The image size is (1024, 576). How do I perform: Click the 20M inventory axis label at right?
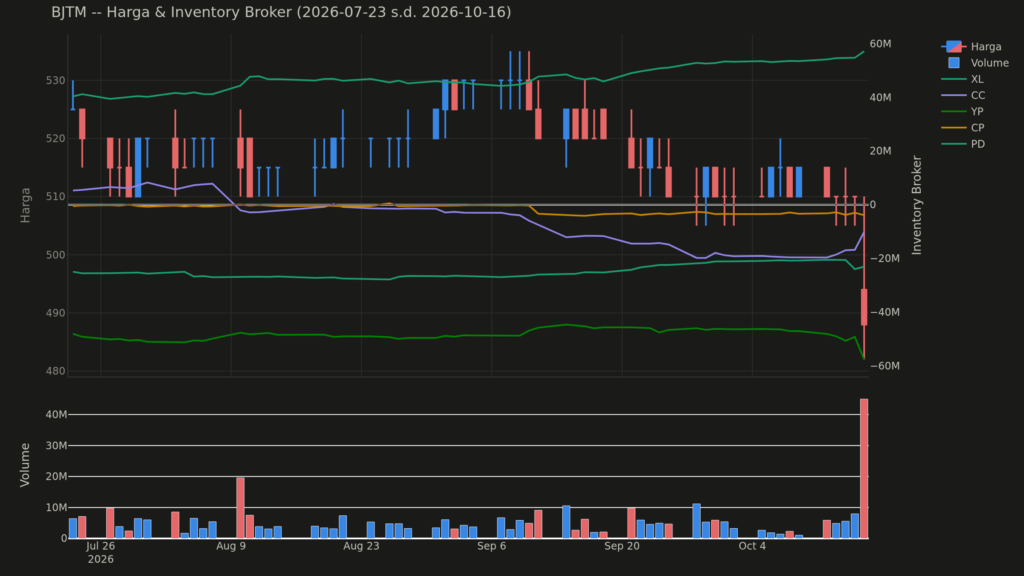(x=880, y=151)
